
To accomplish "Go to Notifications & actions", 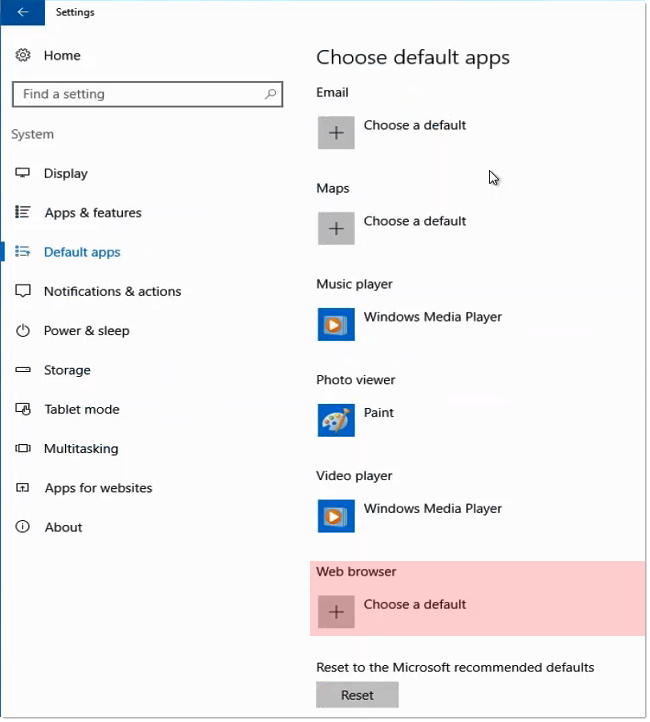I will click(x=112, y=292).
